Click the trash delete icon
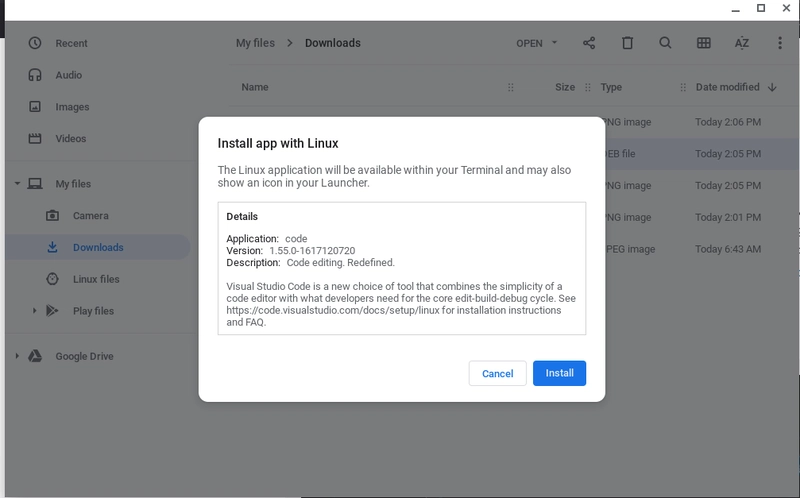 [x=627, y=43]
